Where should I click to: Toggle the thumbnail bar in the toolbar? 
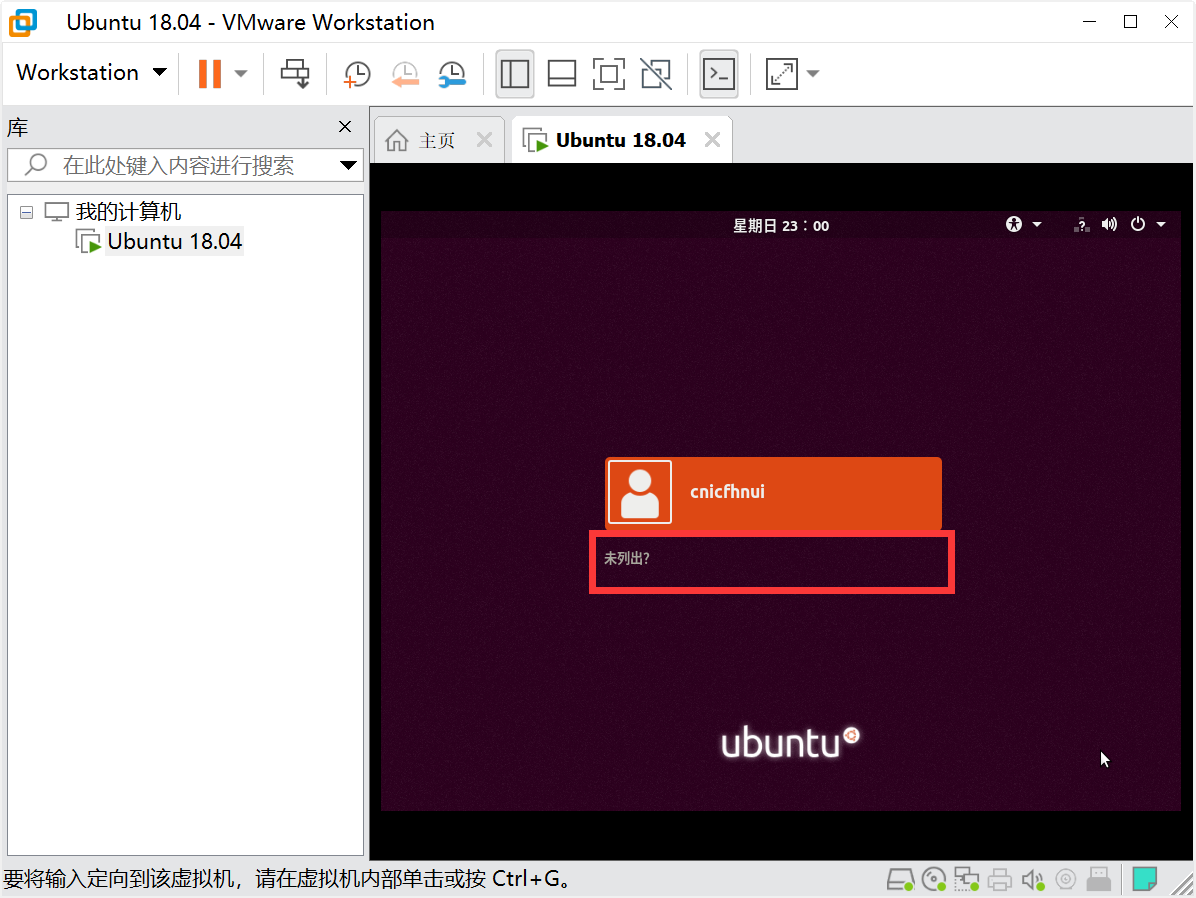pyautogui.click(x=561, y=74)
